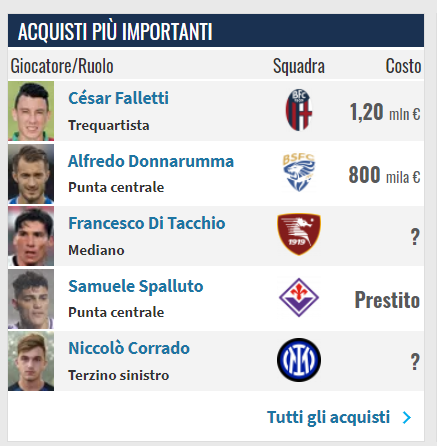
Task: Click the Francesco Di Tacchio name link
Action: pyautogui.click(x=147, y=223)
